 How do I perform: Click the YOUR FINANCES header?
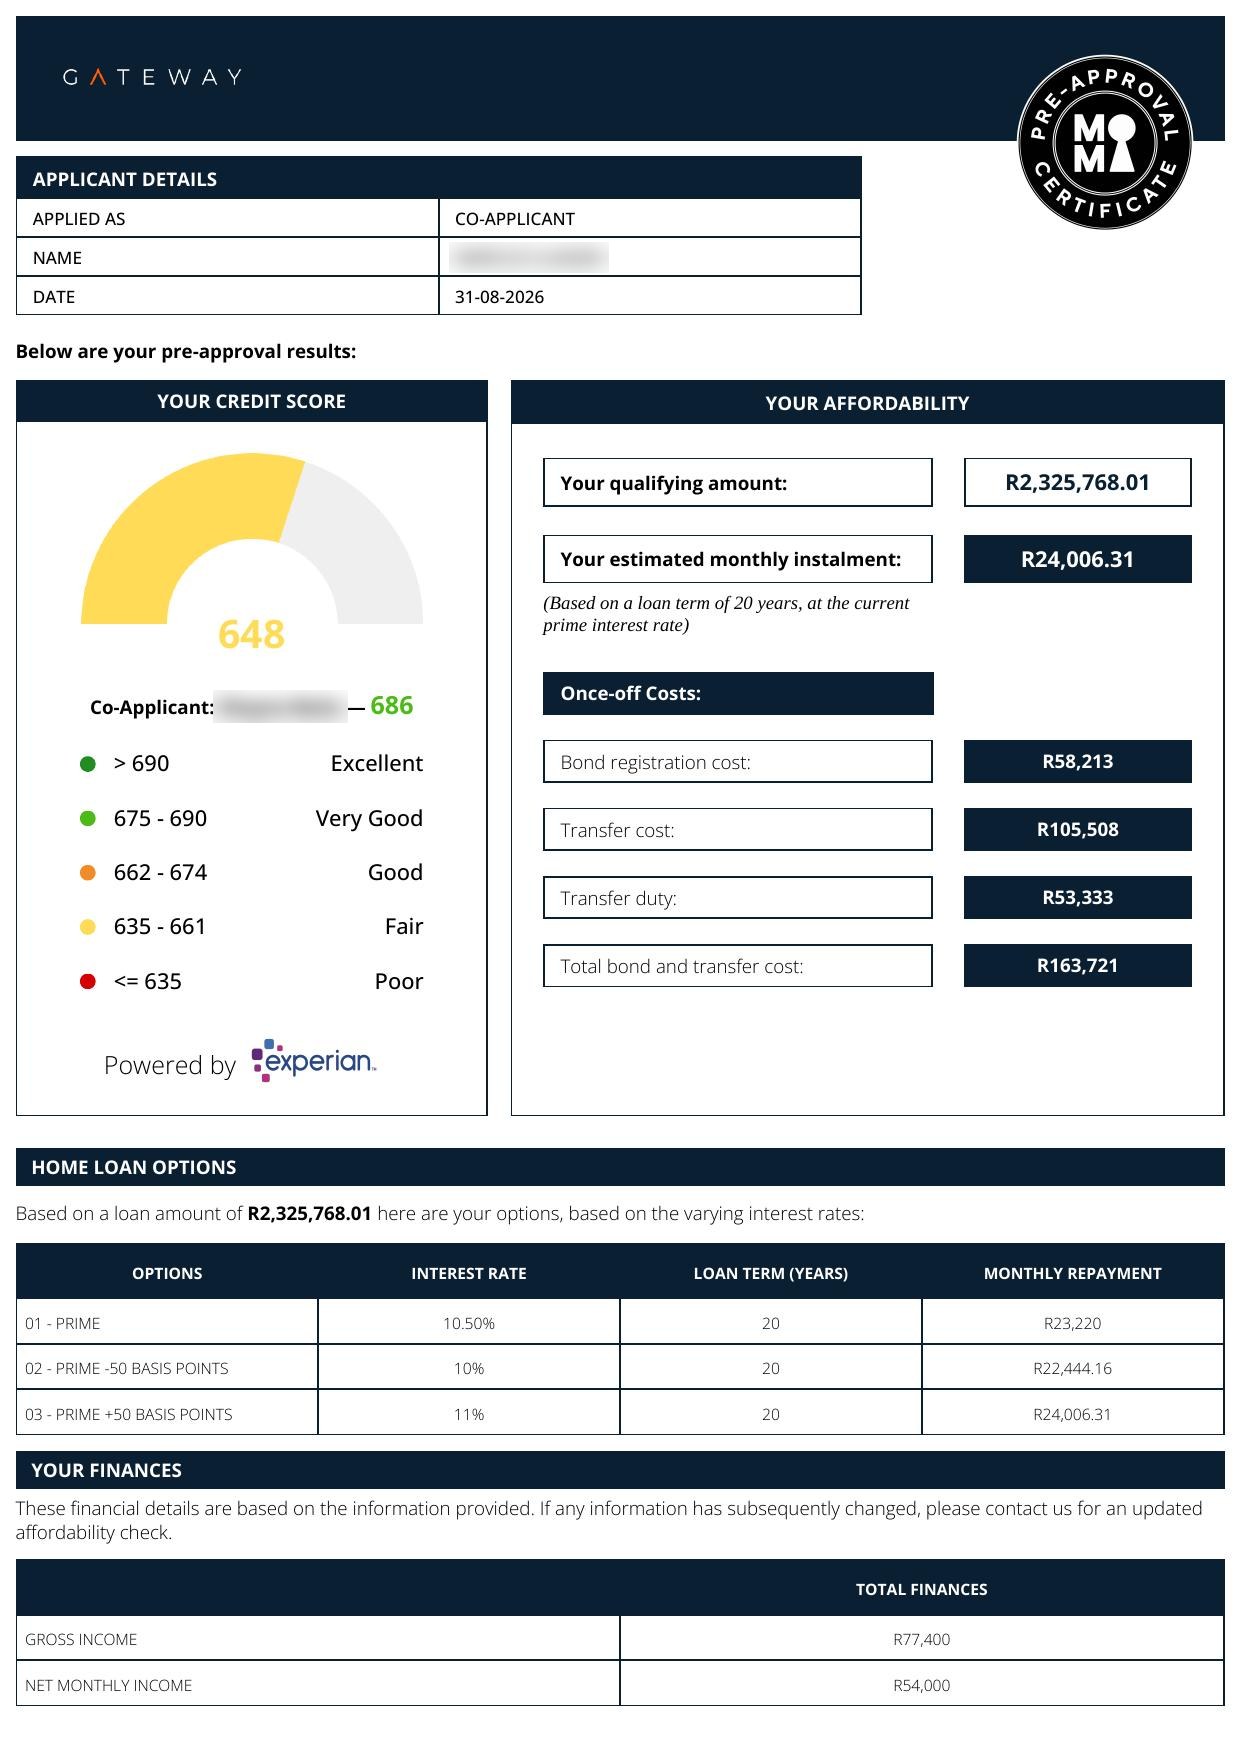tap(620, 1470)
